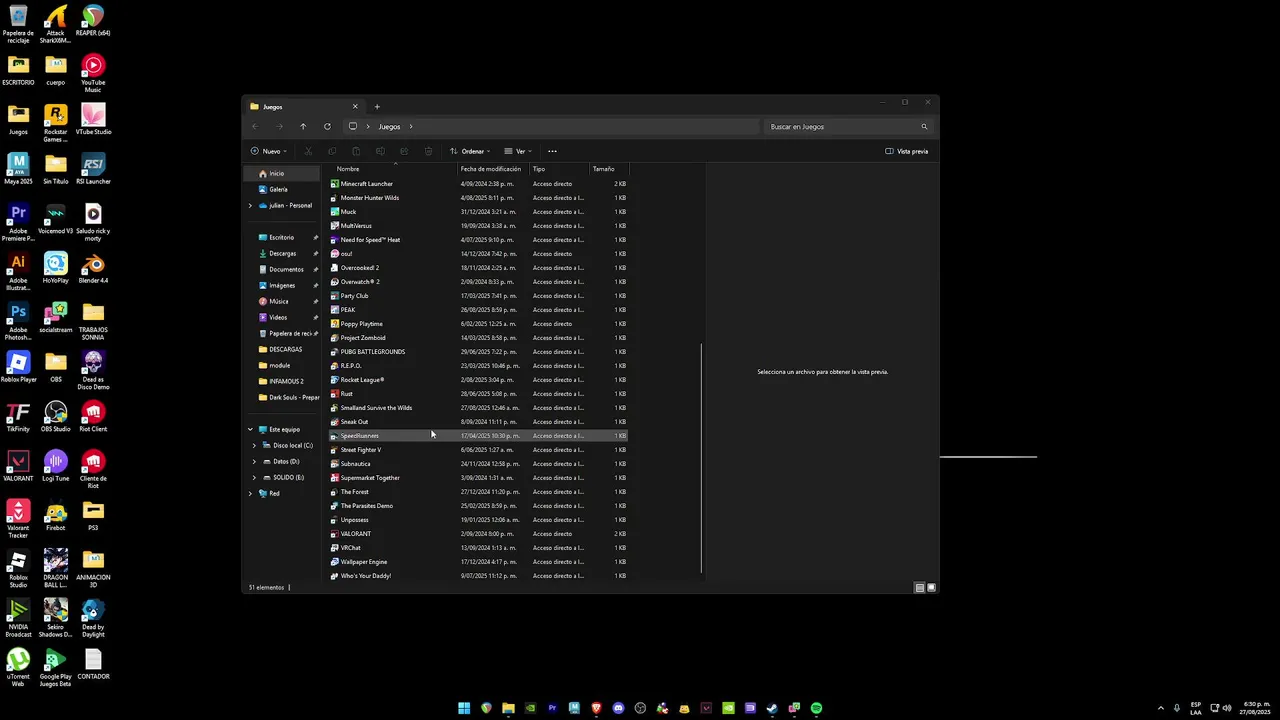The image size is (1280, 720).
Task: Expand the Datos (D:) drive
Action: pos(255,462)
